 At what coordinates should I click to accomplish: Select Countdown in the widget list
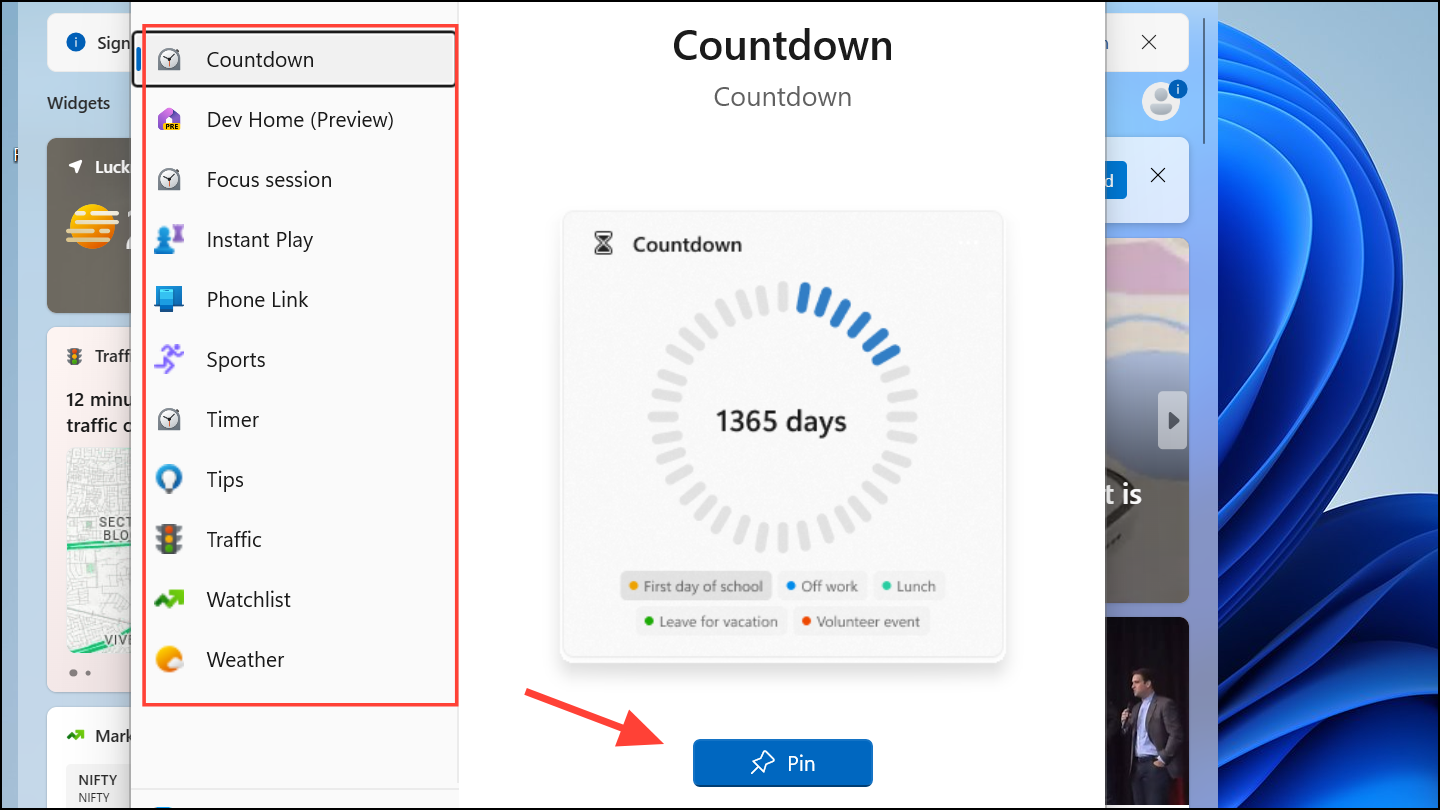(260, 60)
